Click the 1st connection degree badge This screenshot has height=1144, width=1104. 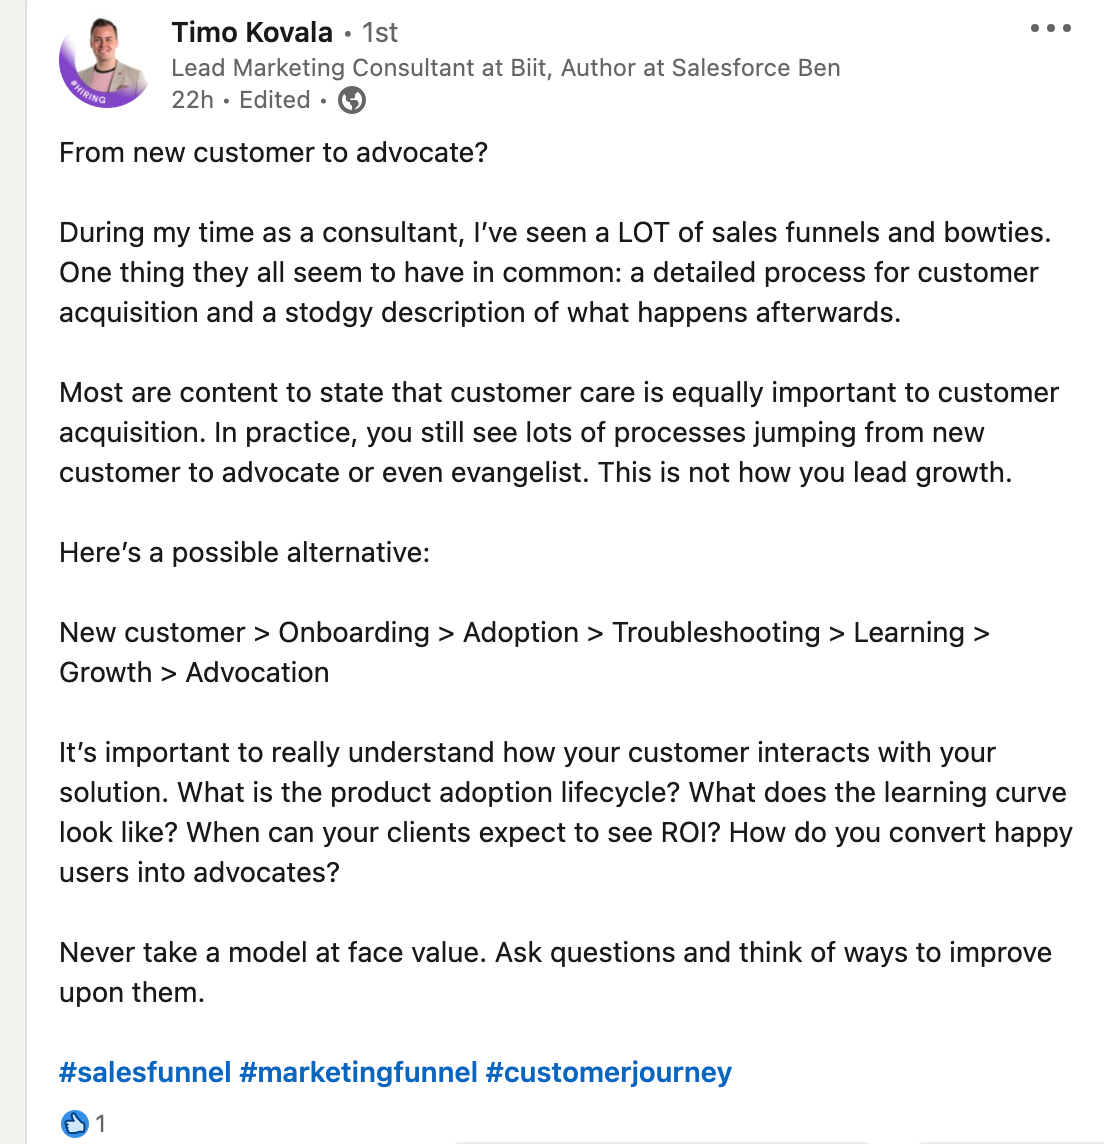[379, 33]
